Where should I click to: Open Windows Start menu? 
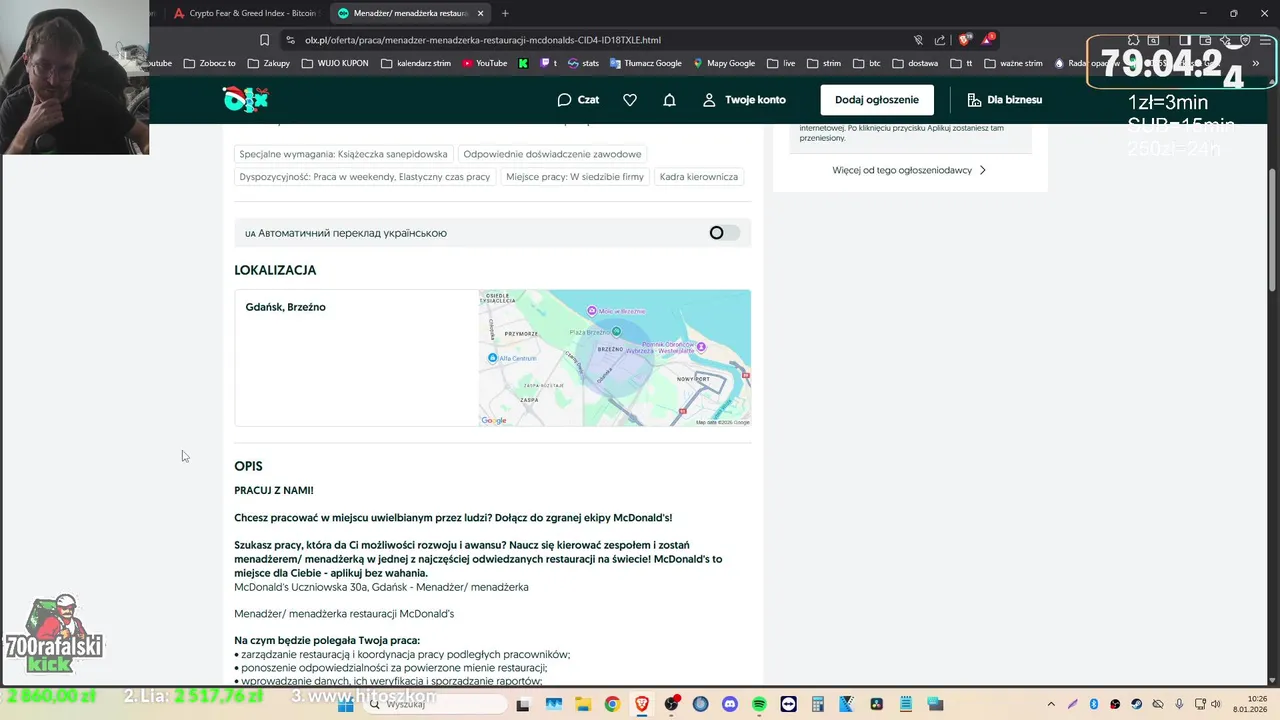[x=346, y=704]
